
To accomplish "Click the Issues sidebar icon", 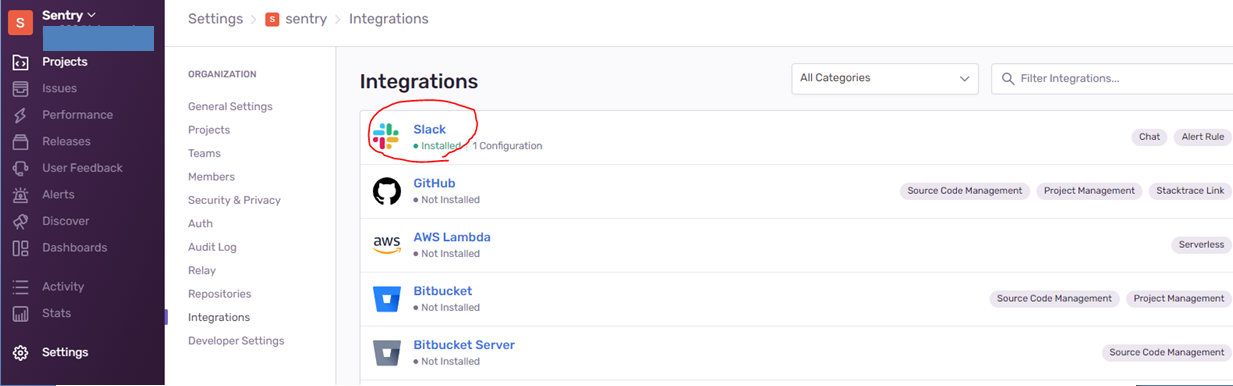I will [x=20, y=88].
